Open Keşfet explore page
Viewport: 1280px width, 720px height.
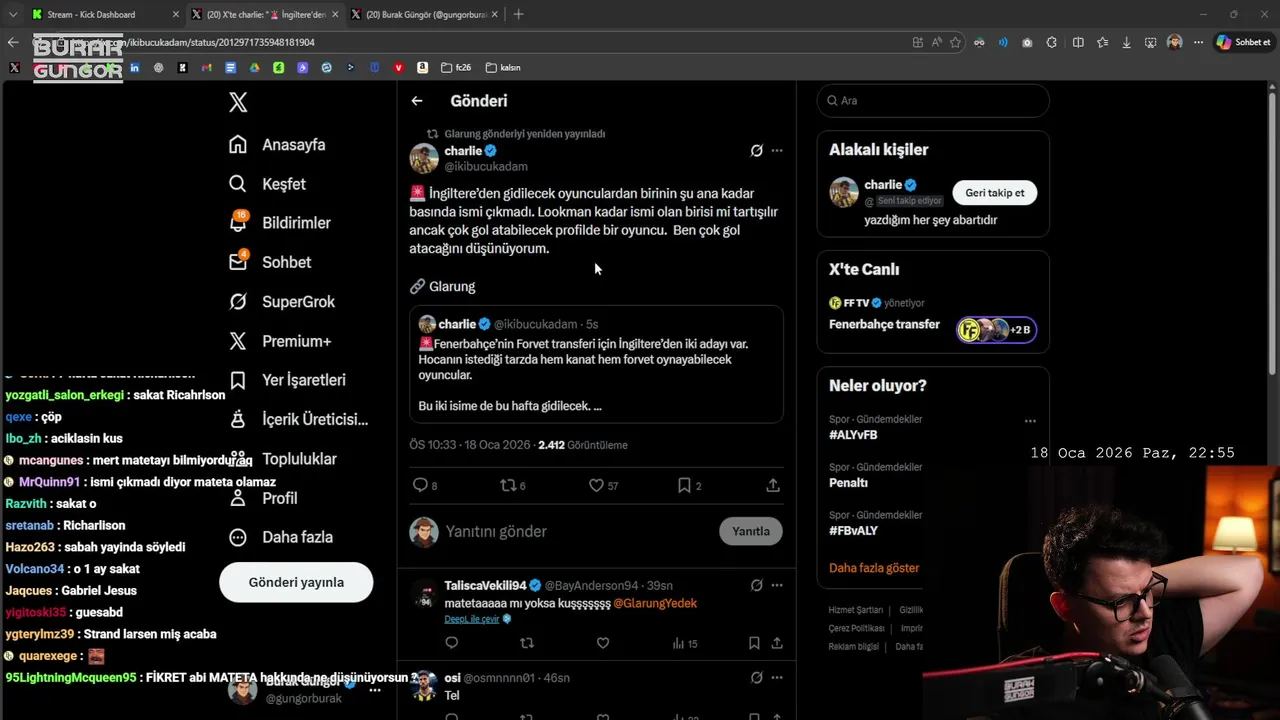pos(267,184)
